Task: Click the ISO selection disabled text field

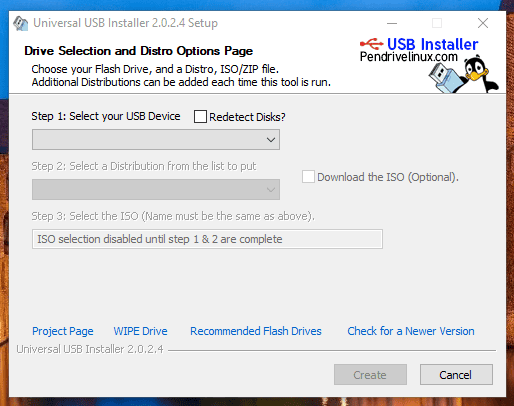Action: [207, 239]
